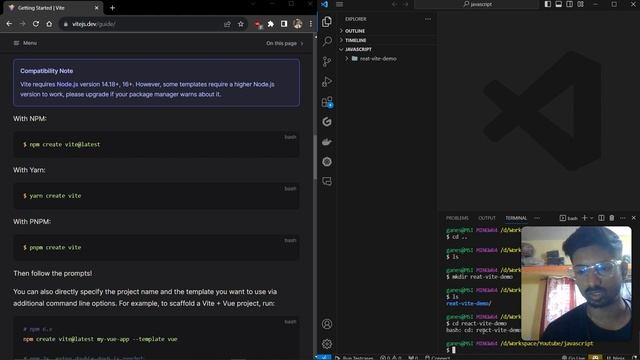Screen dimensions: 640x360
Task: Close the terminal panel
Action: coord(633,218)
